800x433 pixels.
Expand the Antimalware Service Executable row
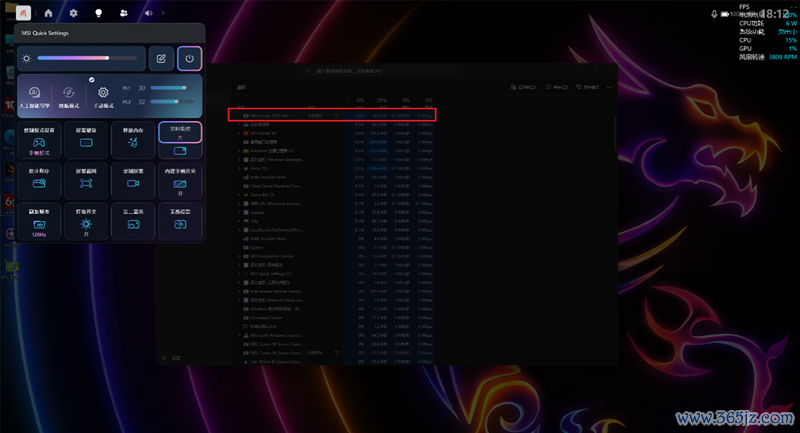coord(239,291)
